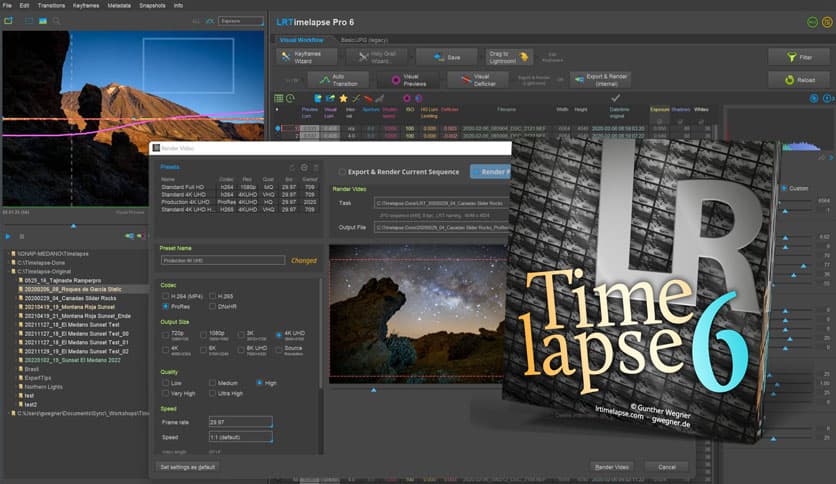Click Cancel in the Render Video dialog
Viewport: 836px width, 484px height.
[666, 467]
